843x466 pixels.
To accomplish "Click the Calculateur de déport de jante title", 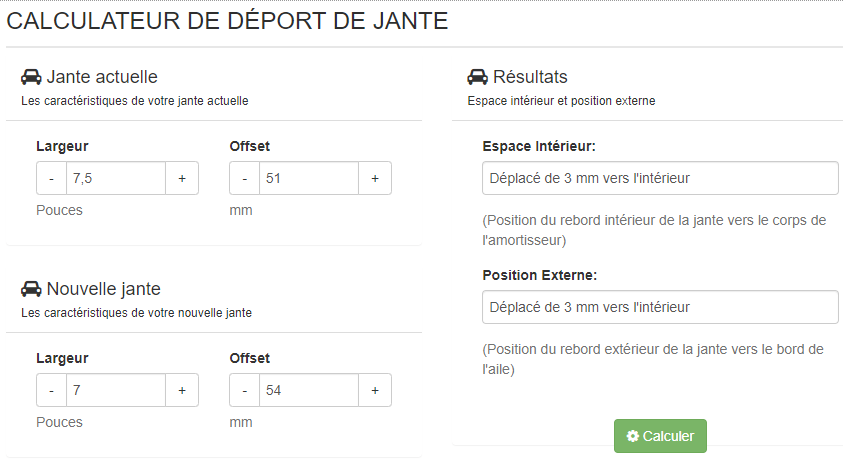I will pyautogui.click(x=227, y=21).
